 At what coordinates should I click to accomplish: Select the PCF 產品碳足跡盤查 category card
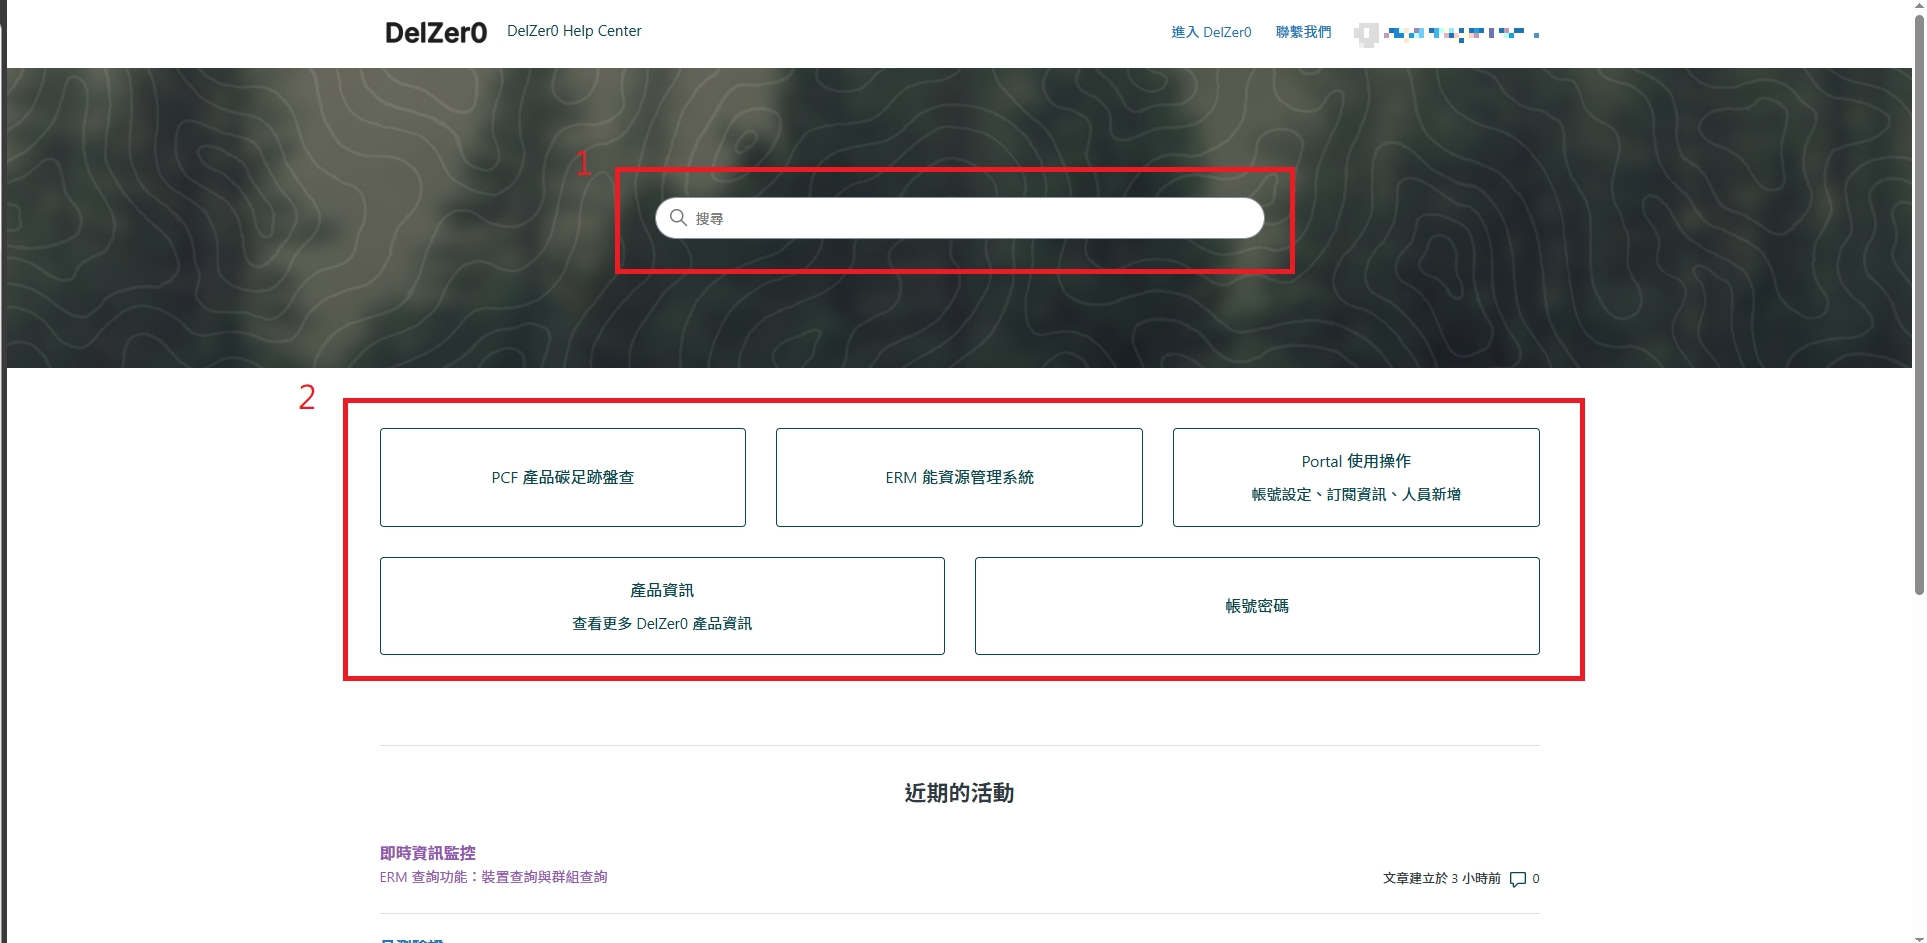[562, 477]
